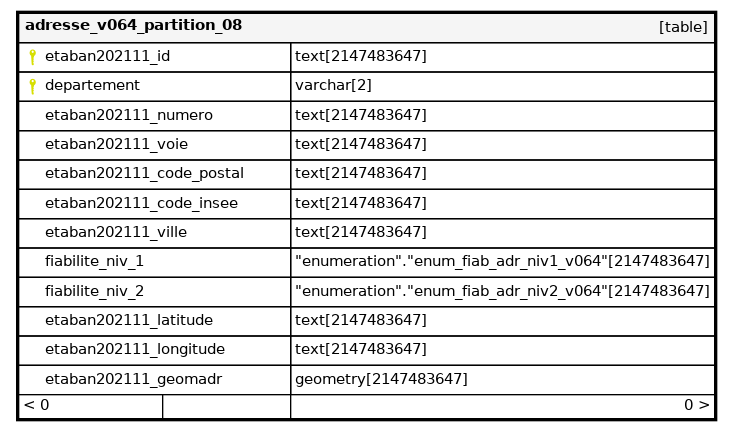Click the etaban202111_ville column
The height and width of the screenshot is (432, 733).
[116, 232]
